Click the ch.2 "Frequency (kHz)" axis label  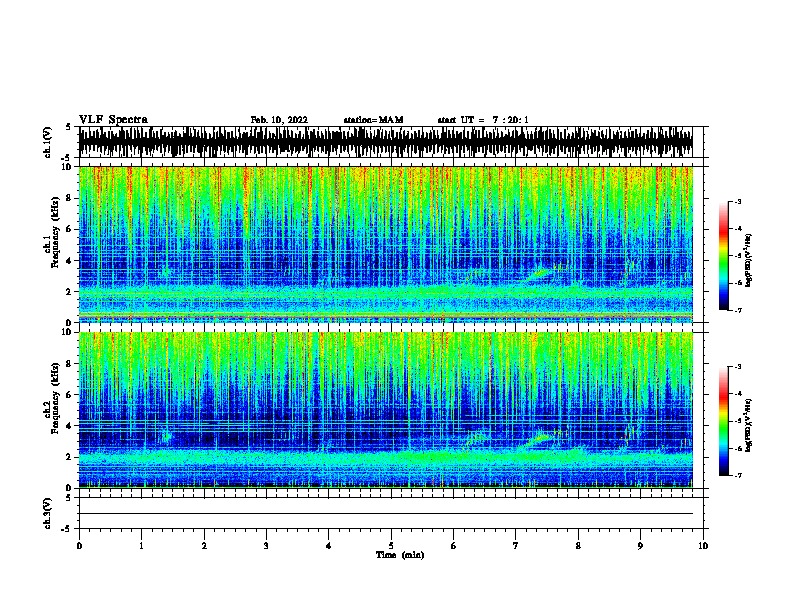coord(55,398)
